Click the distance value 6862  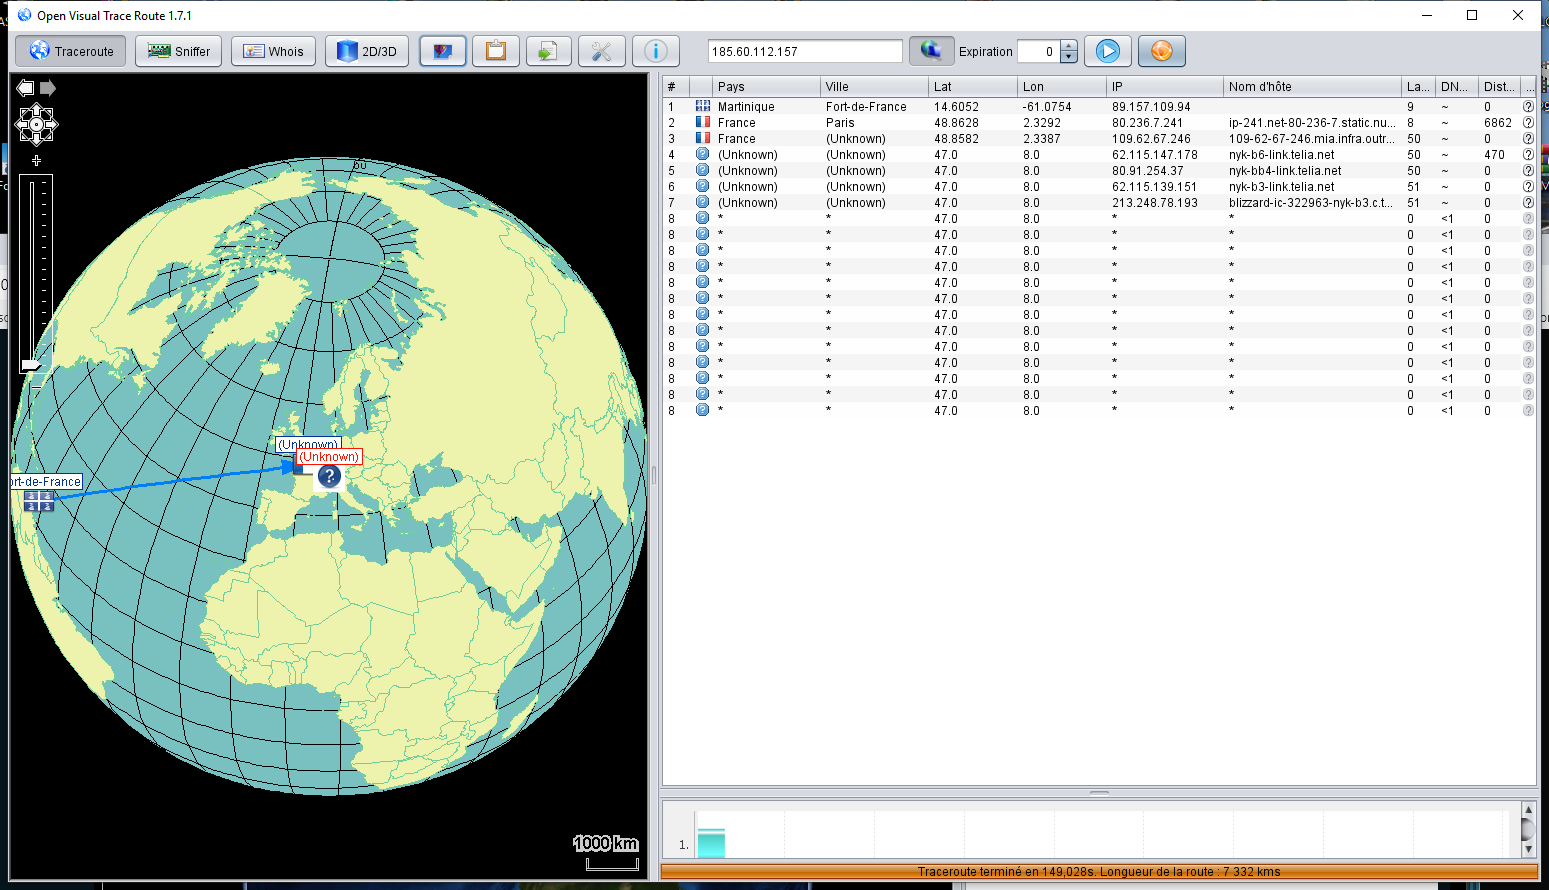1497,123
